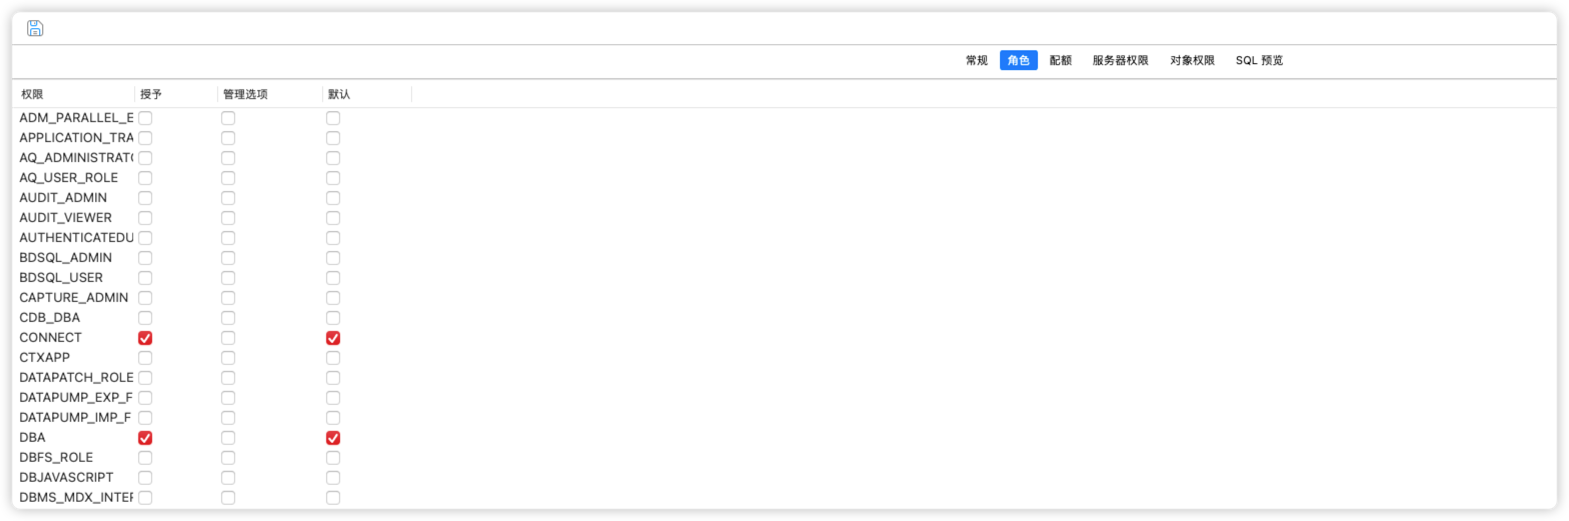Grant the AUDIT_ADMIN role checkbox
Screen dimensions: 1569x521
145,198
